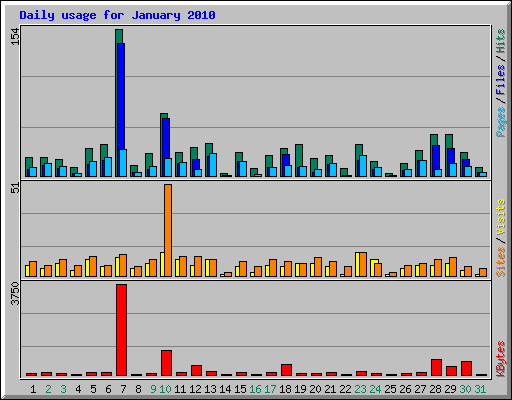Click the light blue Pages bar for day 7
This screenshot has height=400, width=512.
[x=123, y=163]
